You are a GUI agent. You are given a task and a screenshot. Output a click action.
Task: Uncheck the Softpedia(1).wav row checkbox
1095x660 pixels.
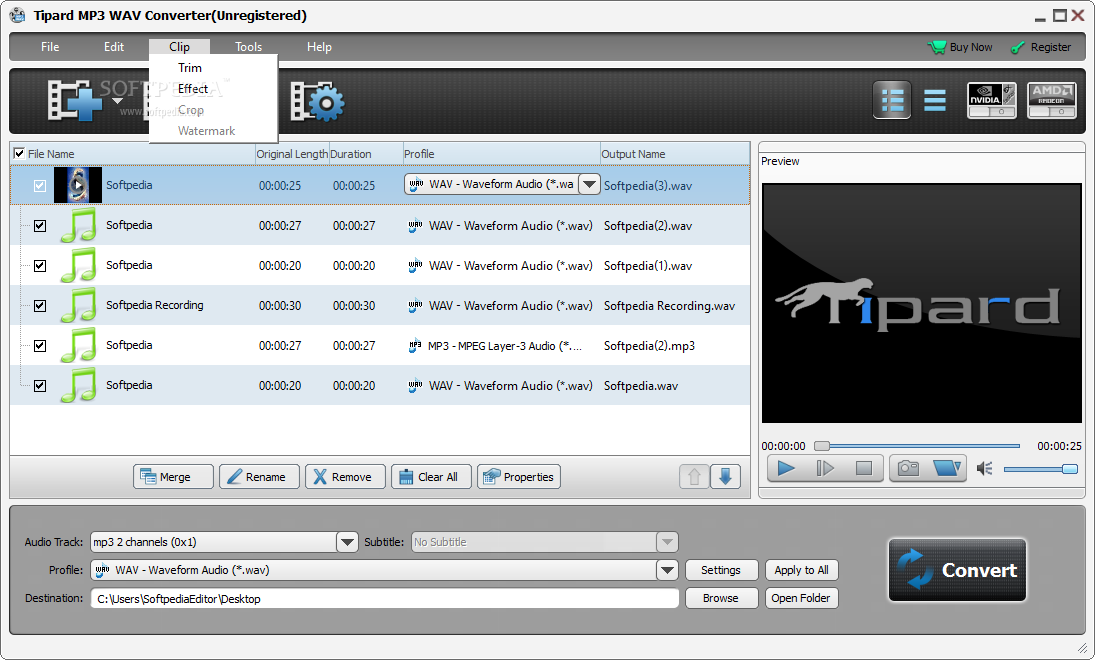[40, 265]
